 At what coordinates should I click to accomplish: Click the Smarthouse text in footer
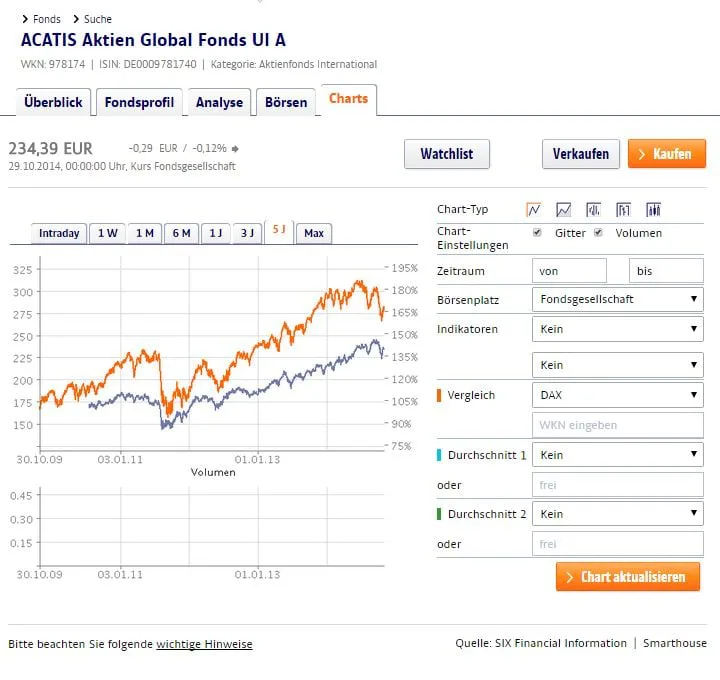(x=675, y=643)
